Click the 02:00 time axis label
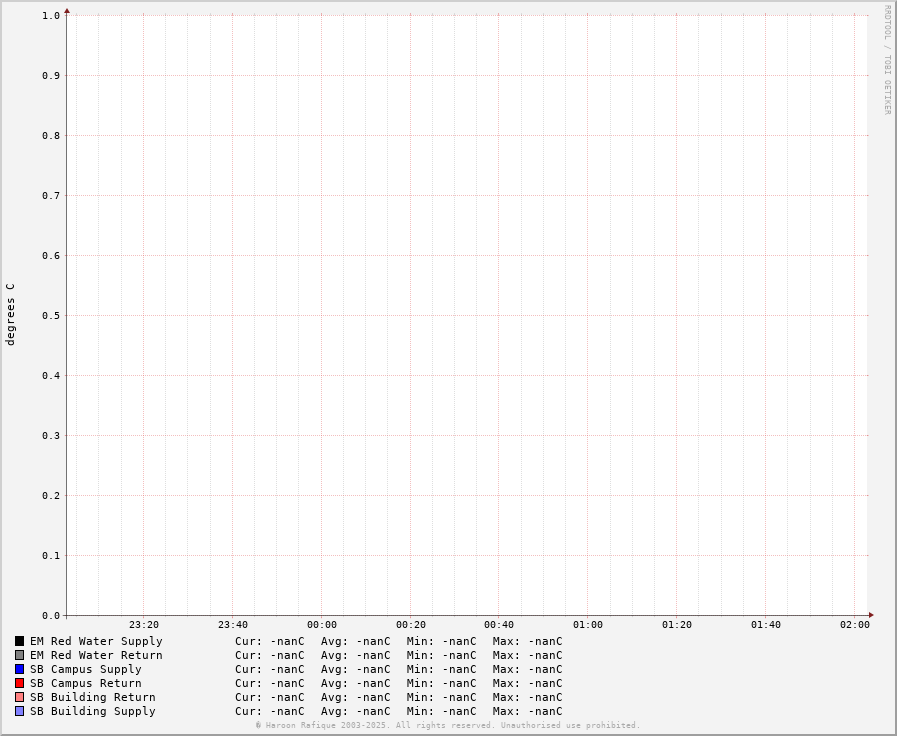 [855, 625]
